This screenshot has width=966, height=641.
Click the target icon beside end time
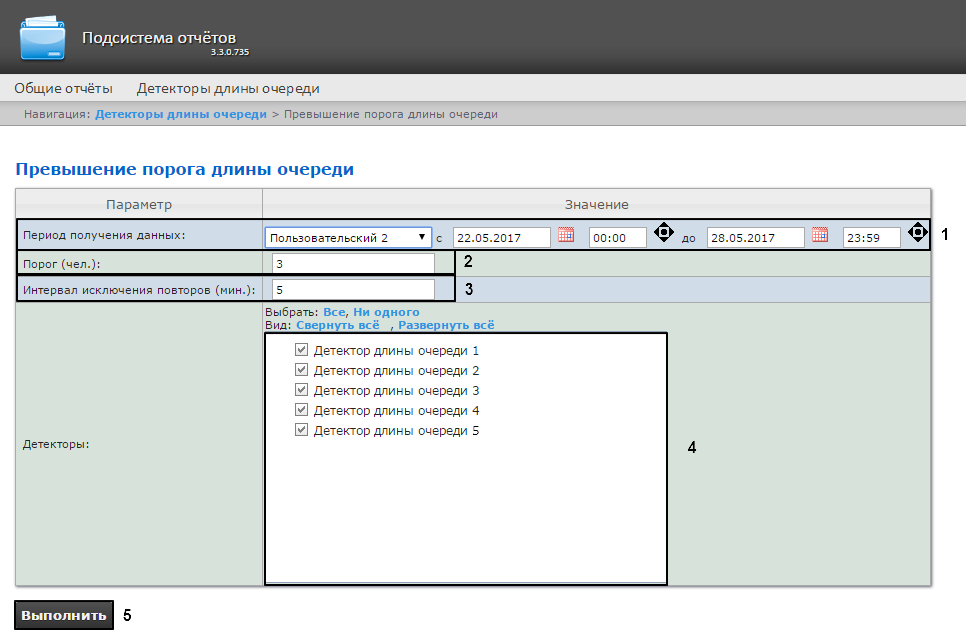click(917, 233)
